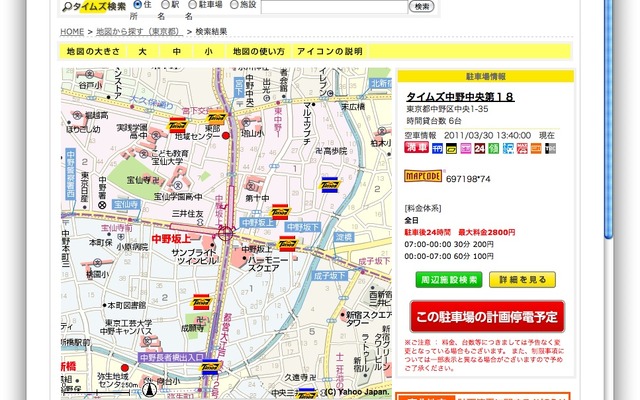The width and height of the screenshot is (640, 400).
Task: Click the dark red 24 hours icon
Action: 480,148
